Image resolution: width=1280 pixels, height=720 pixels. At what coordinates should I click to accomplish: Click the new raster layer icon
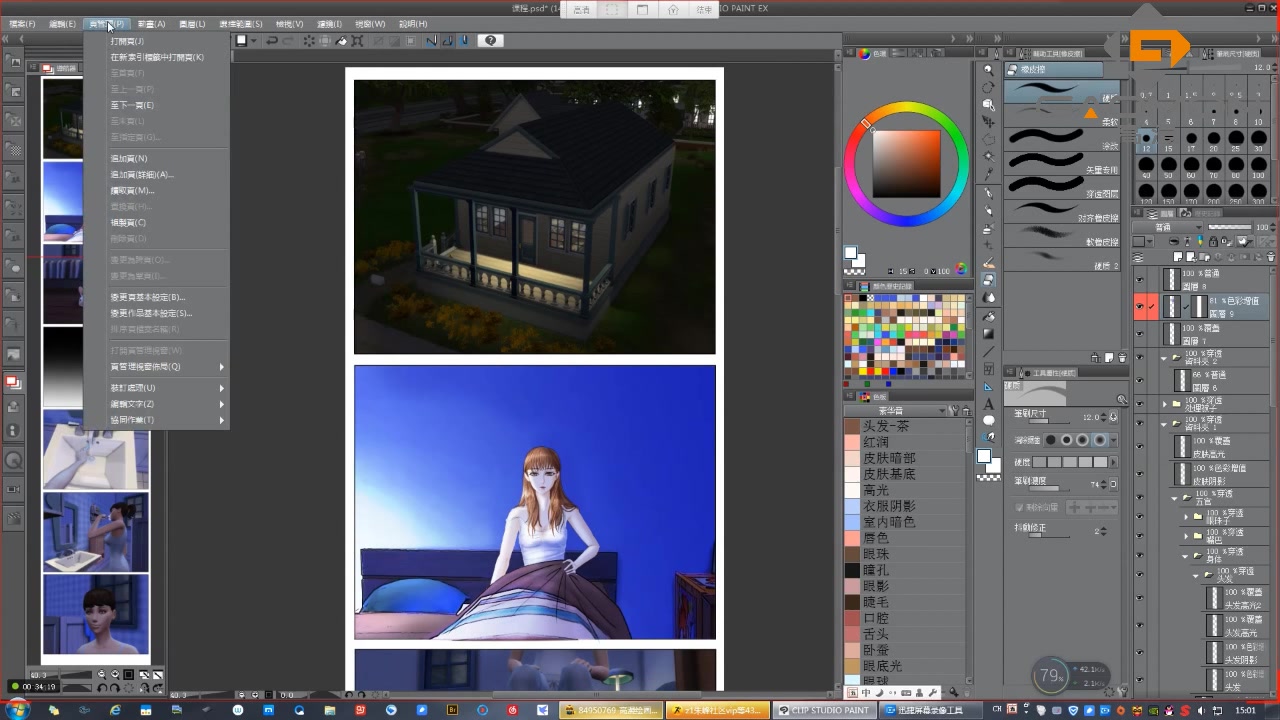[1179, 257]
